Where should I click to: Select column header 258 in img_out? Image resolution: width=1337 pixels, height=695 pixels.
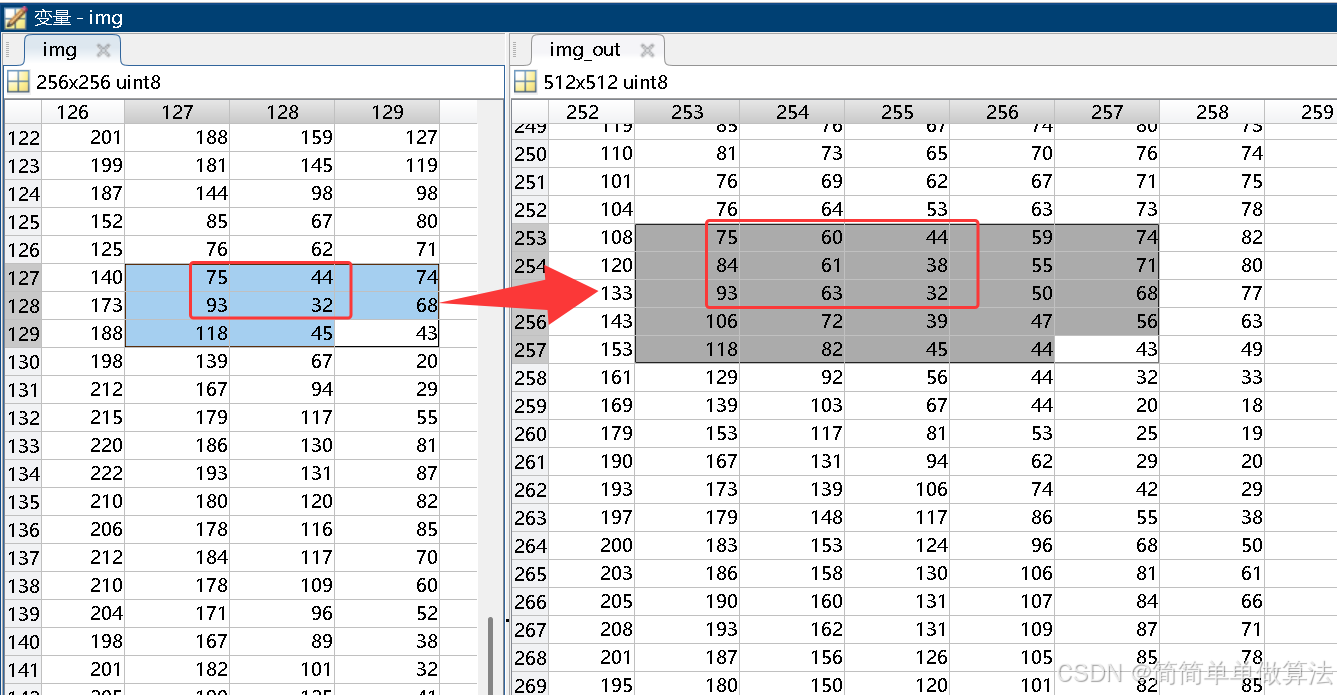[1212, 112]
